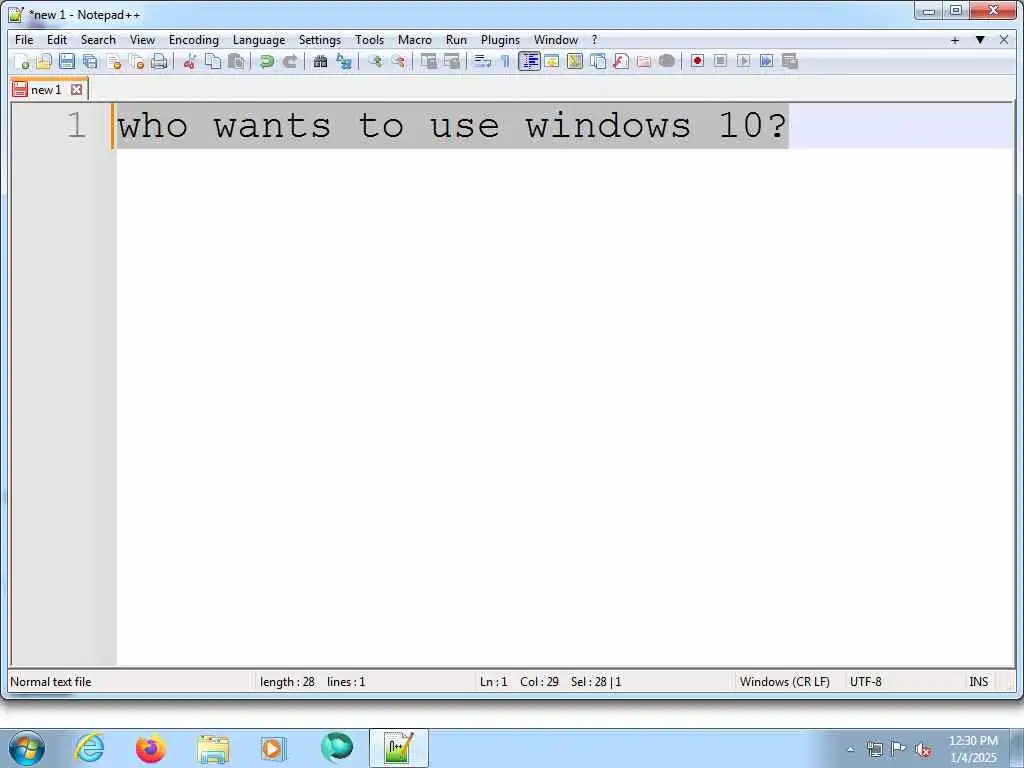The height and width of the screenshot is (768, 1024).
Task: Click the Zoom Out toolbar icon
Action: point(398,61)
